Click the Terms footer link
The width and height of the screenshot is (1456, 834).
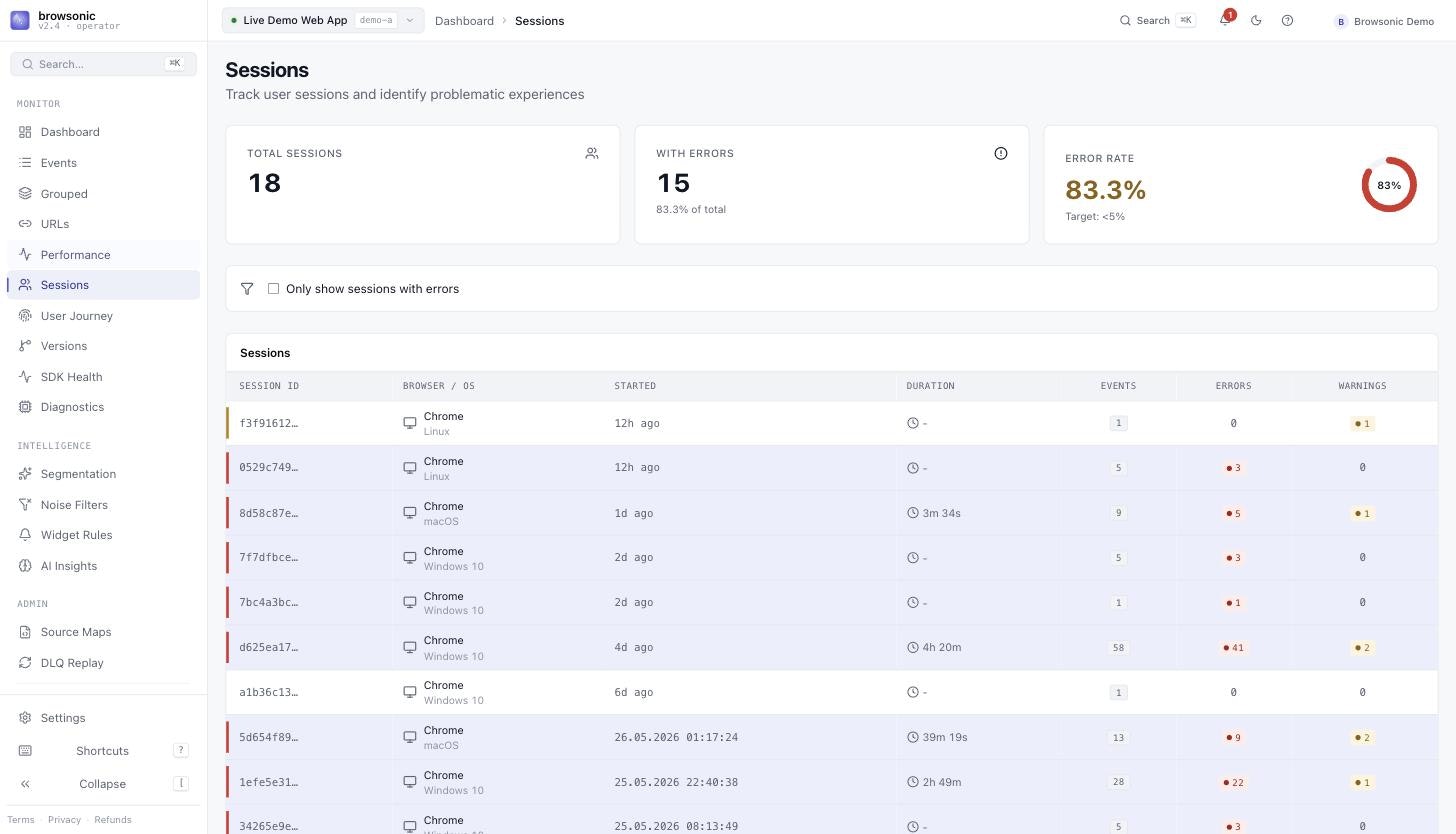point(20,820)
